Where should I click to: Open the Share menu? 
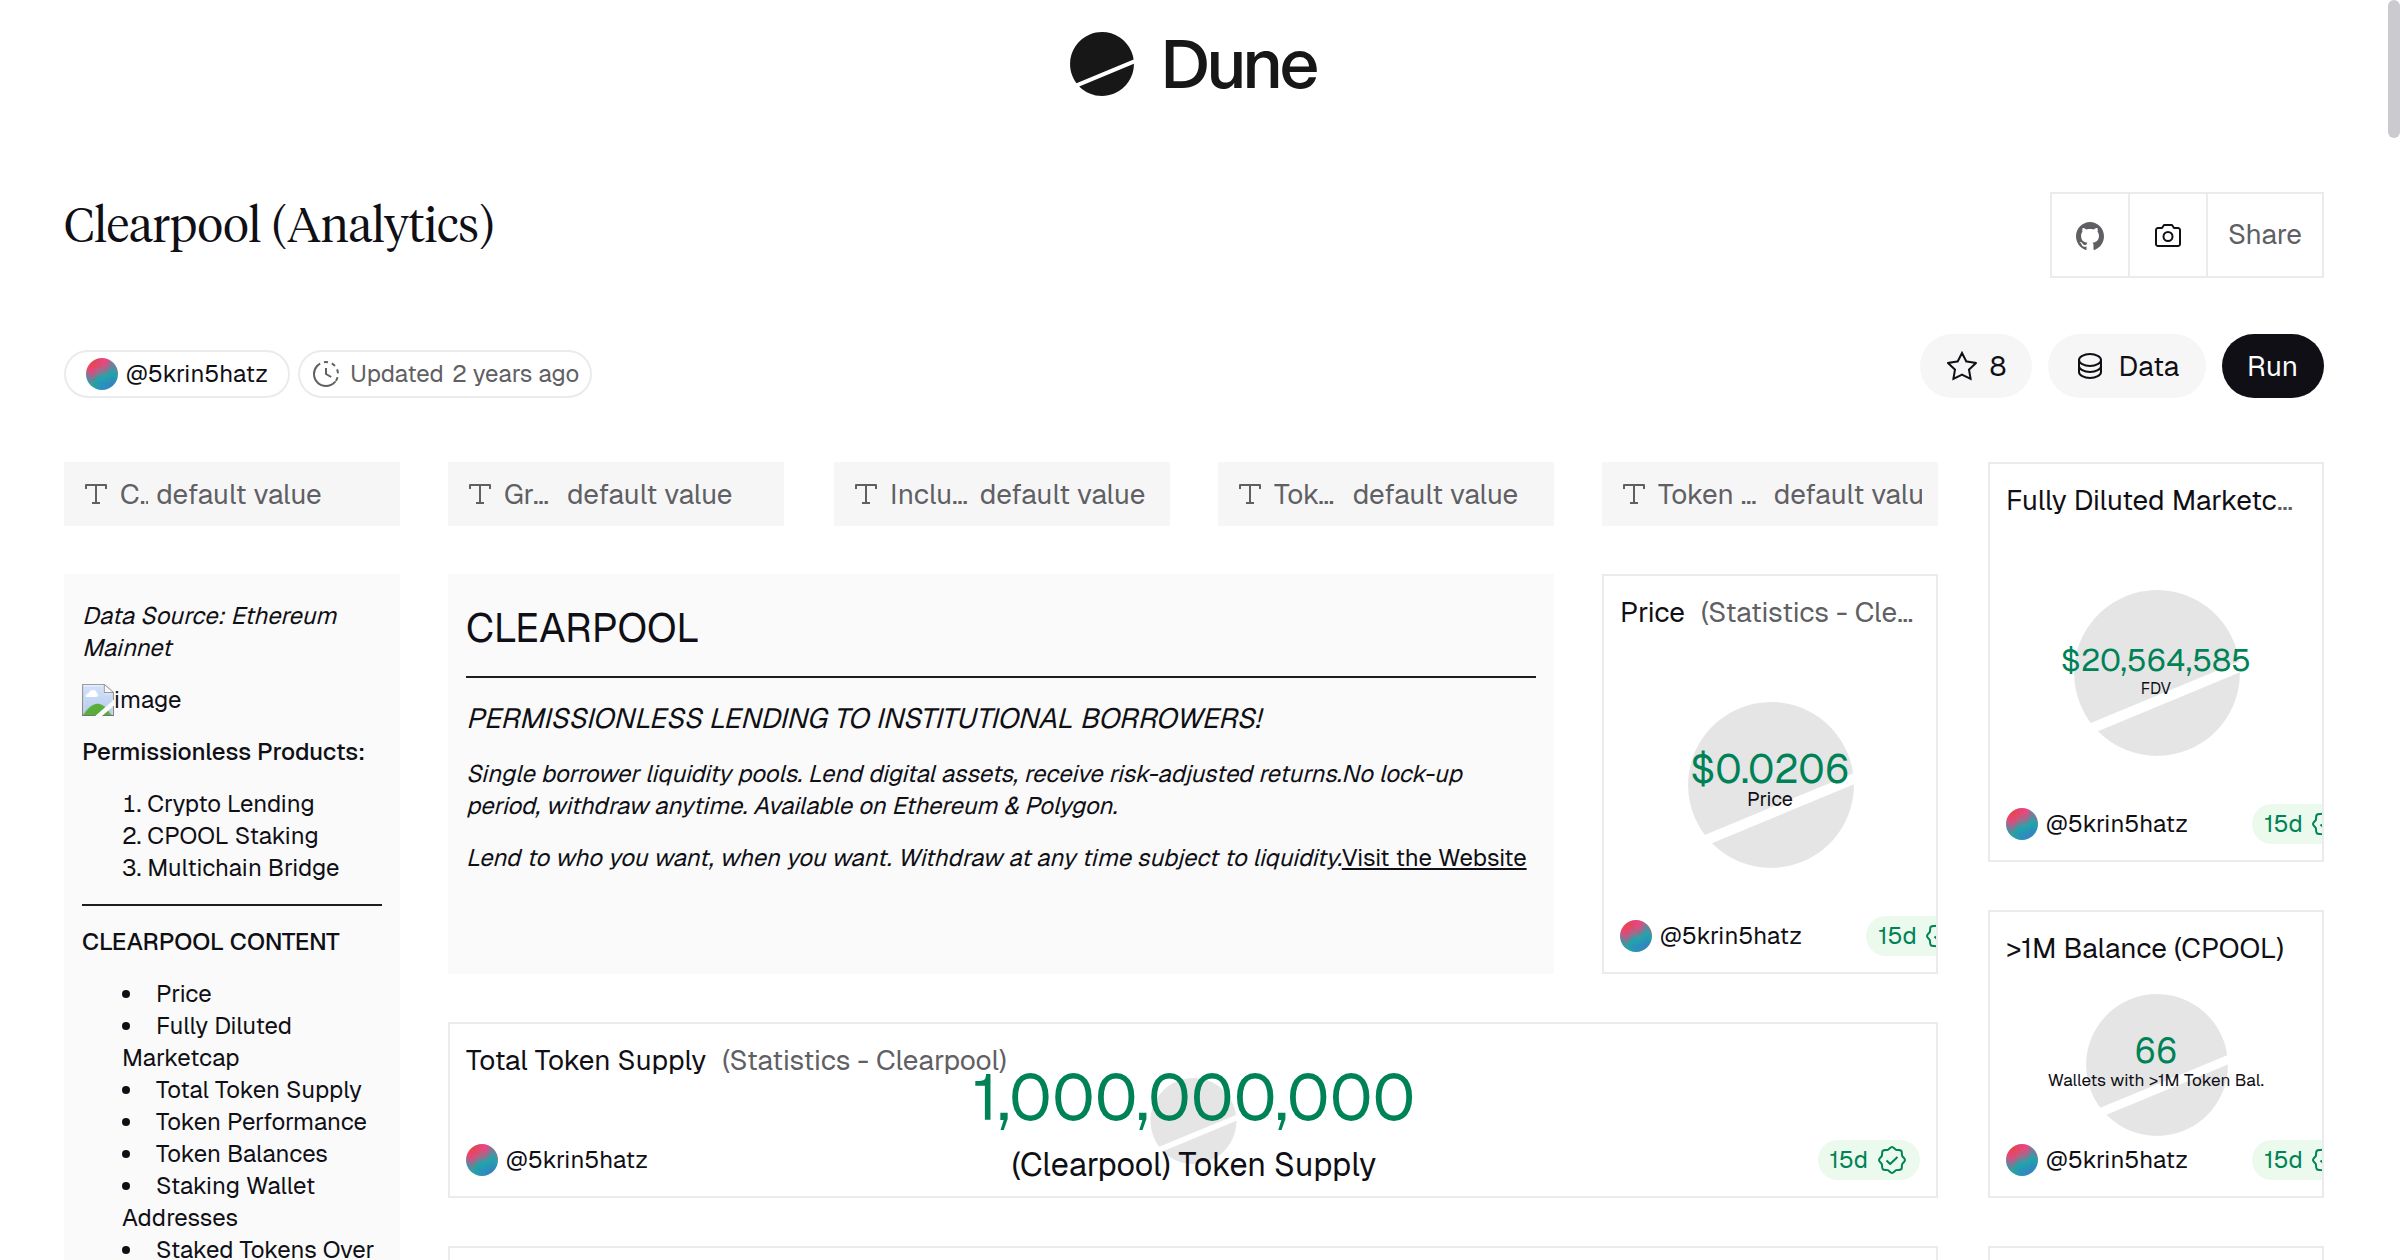[x=2264, y=235]
